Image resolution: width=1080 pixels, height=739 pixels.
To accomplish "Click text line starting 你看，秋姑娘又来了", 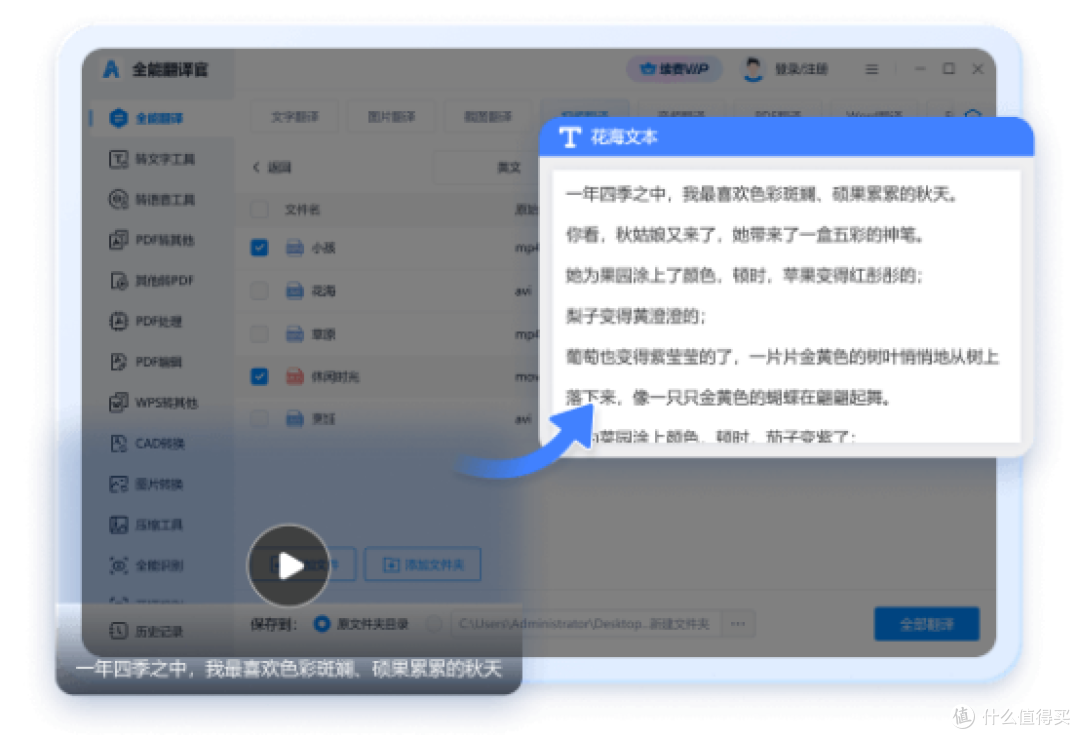I will pyautogui.click(x=745, y=235).
